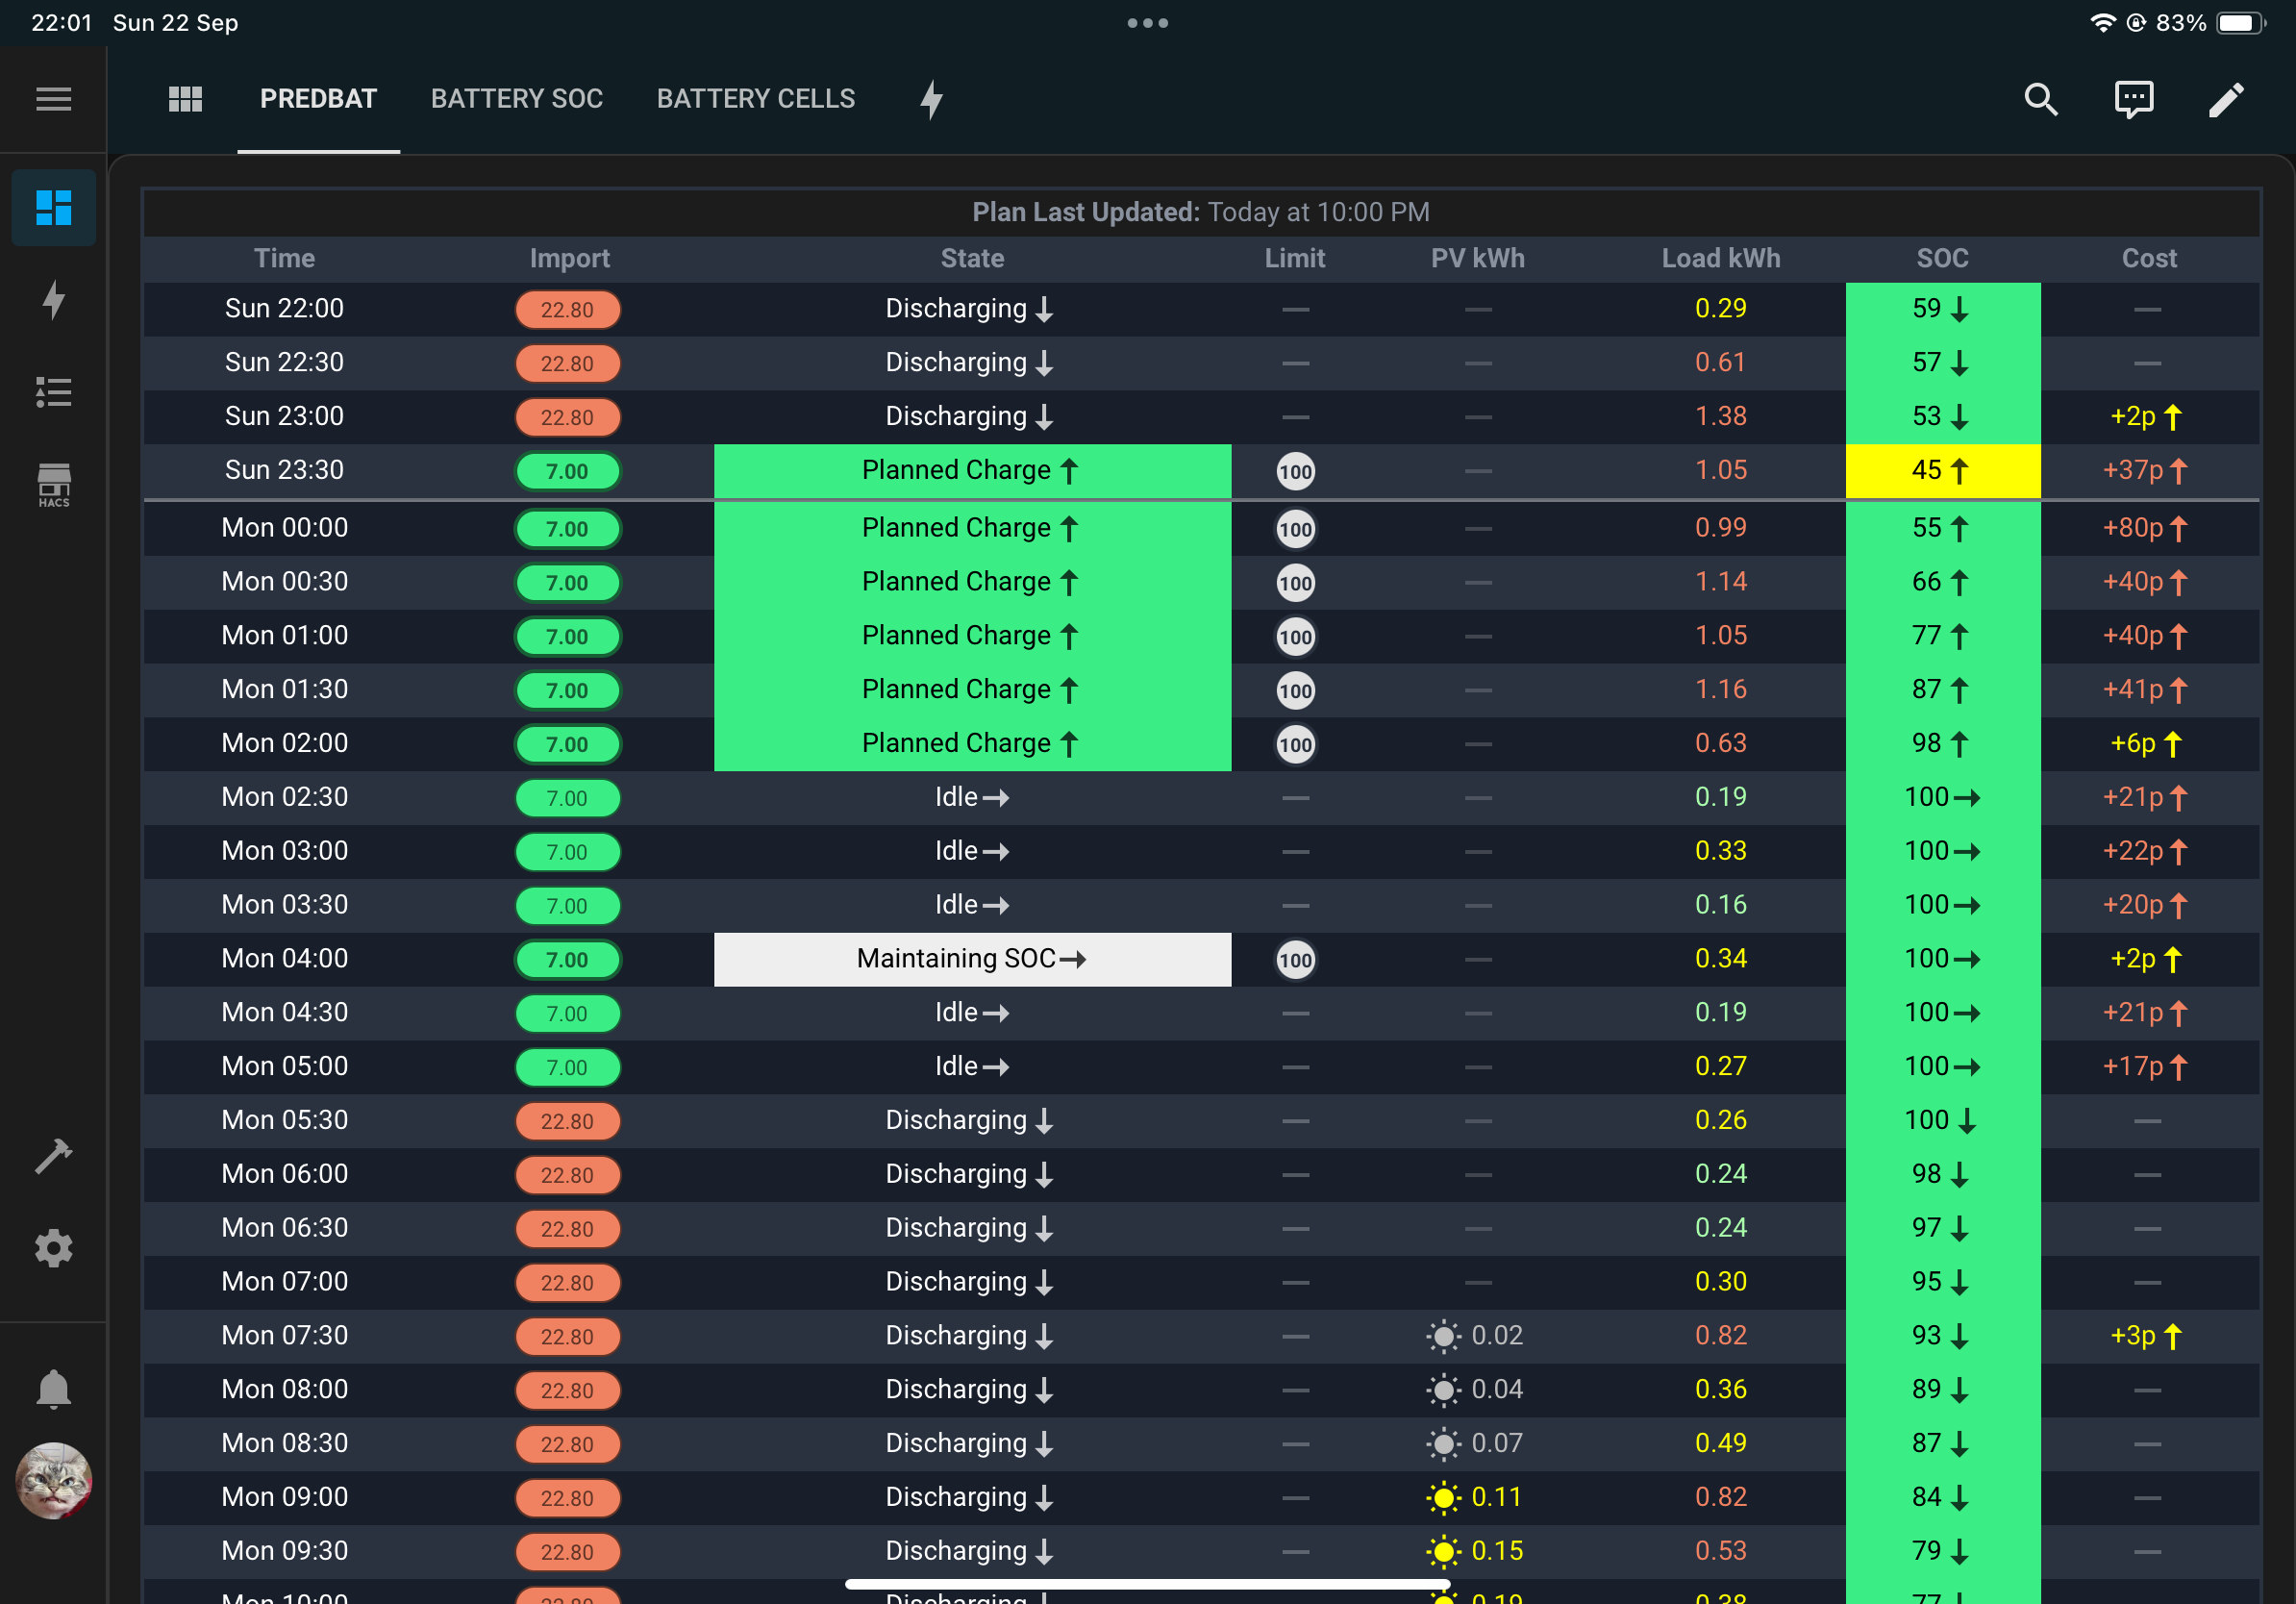2296x1604 pixels.
Task: Open the Energy lightning icon in sidebar
Action: (x=53, y=299)
